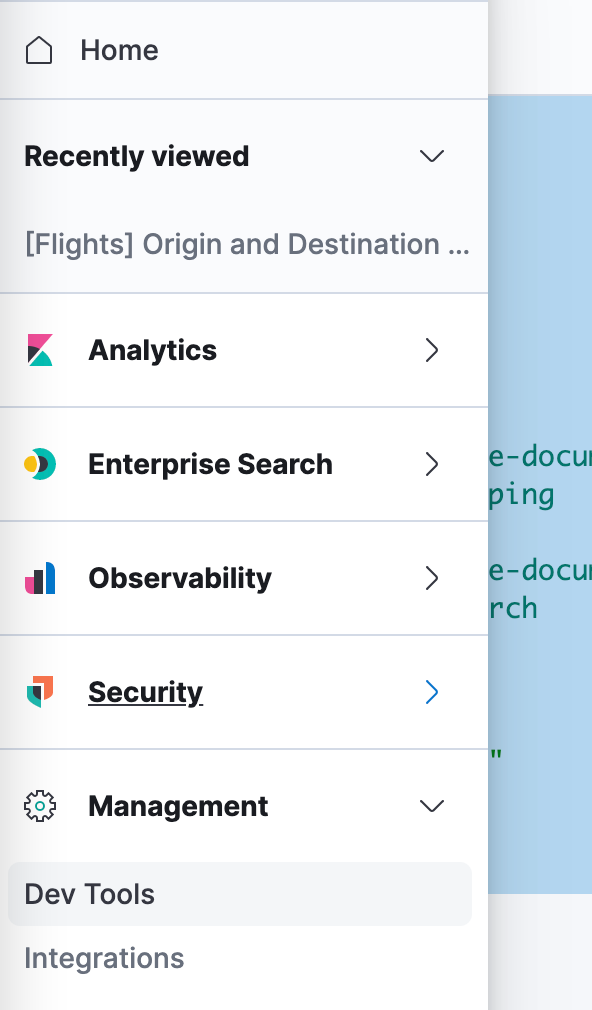Click the Security shield logo icon

coord(40,692)
